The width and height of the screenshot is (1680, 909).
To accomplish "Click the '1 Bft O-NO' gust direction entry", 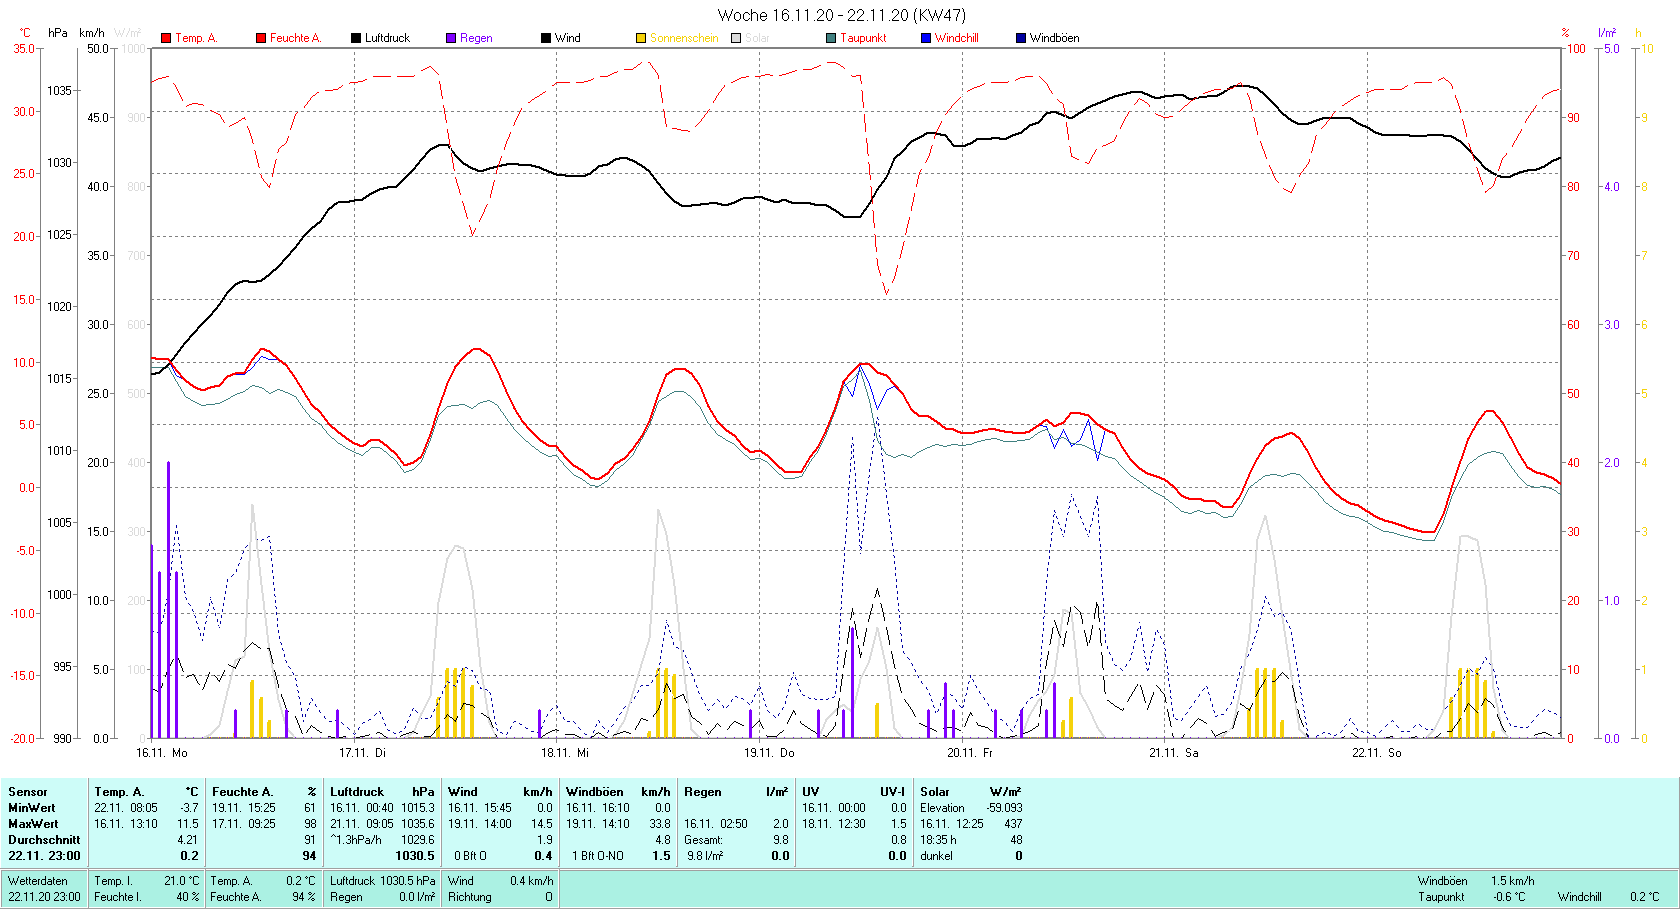I will tap(598, 856).
